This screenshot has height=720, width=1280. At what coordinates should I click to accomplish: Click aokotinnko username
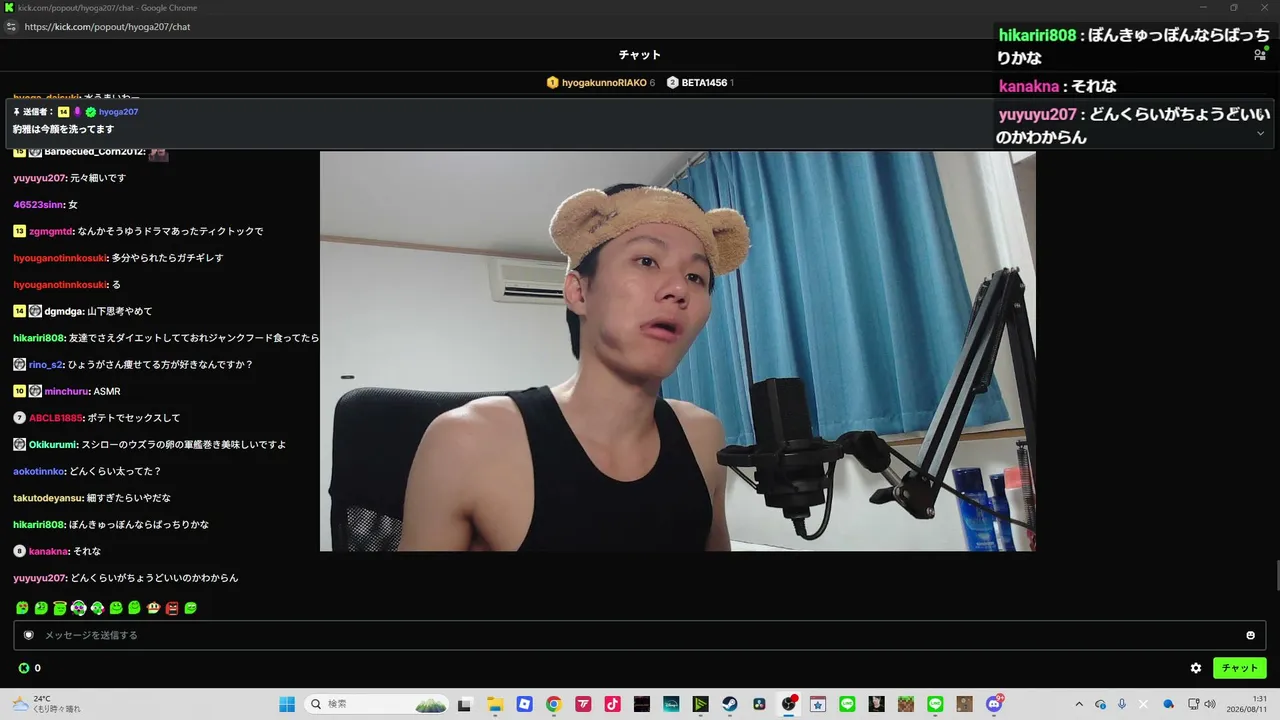click(x=39, y=471)
